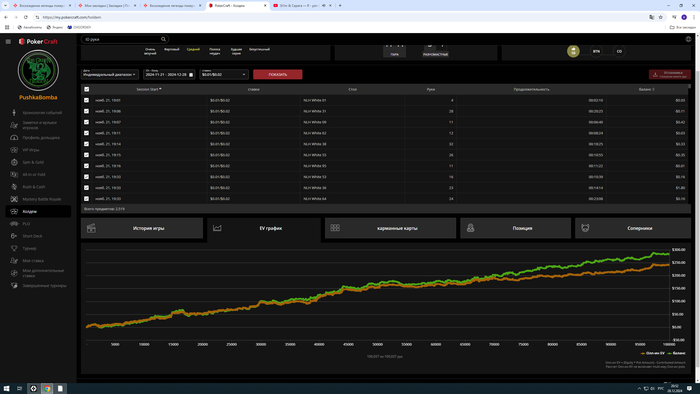Click the РАЗНОМАСТНЫЕ hand type tile
Viewport: 700px width, 394px height.
435,50
